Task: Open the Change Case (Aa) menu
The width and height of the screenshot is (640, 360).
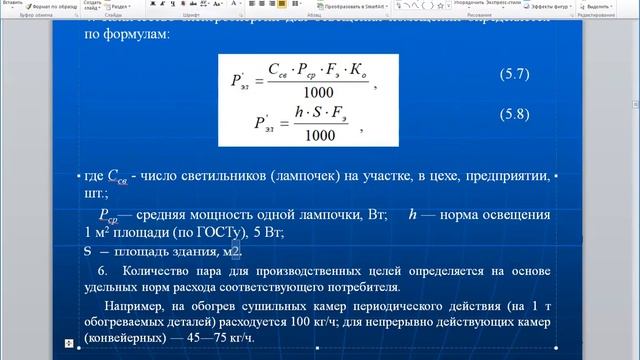Action: coord(218,4)
